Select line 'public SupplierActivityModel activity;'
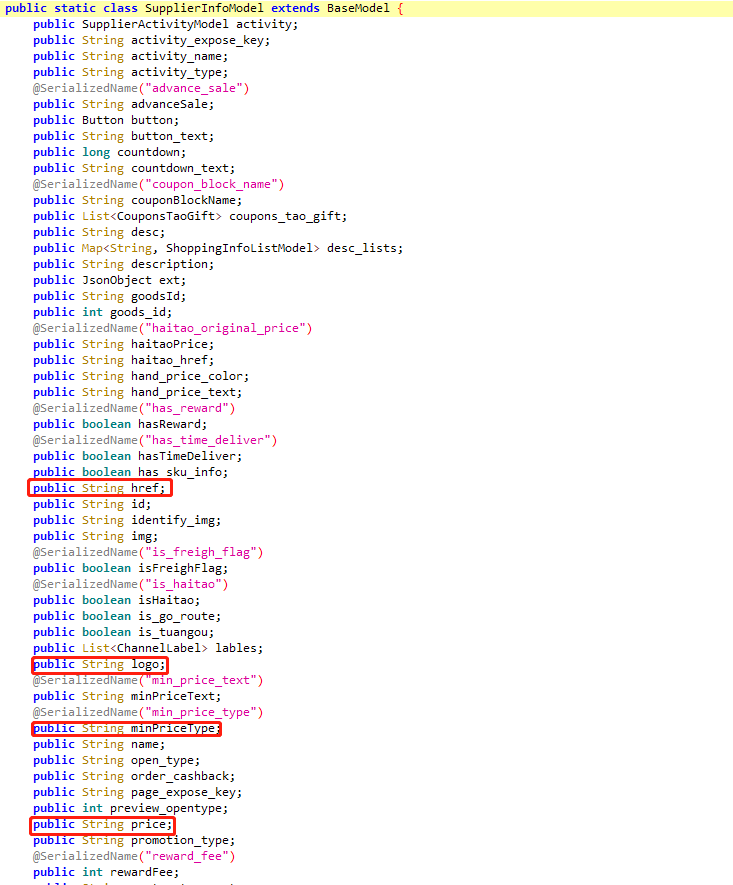Viewport: 733px width, 885px height. click(165, 24)
